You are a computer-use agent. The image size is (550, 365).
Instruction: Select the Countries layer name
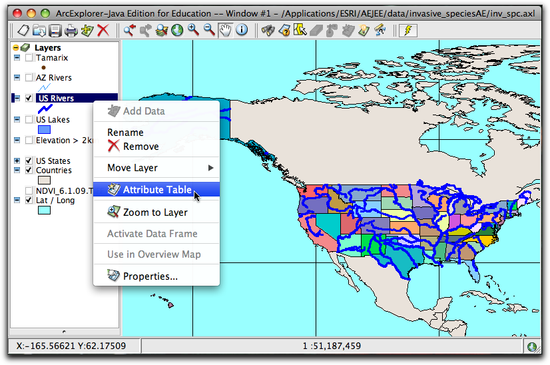[54, 170]
